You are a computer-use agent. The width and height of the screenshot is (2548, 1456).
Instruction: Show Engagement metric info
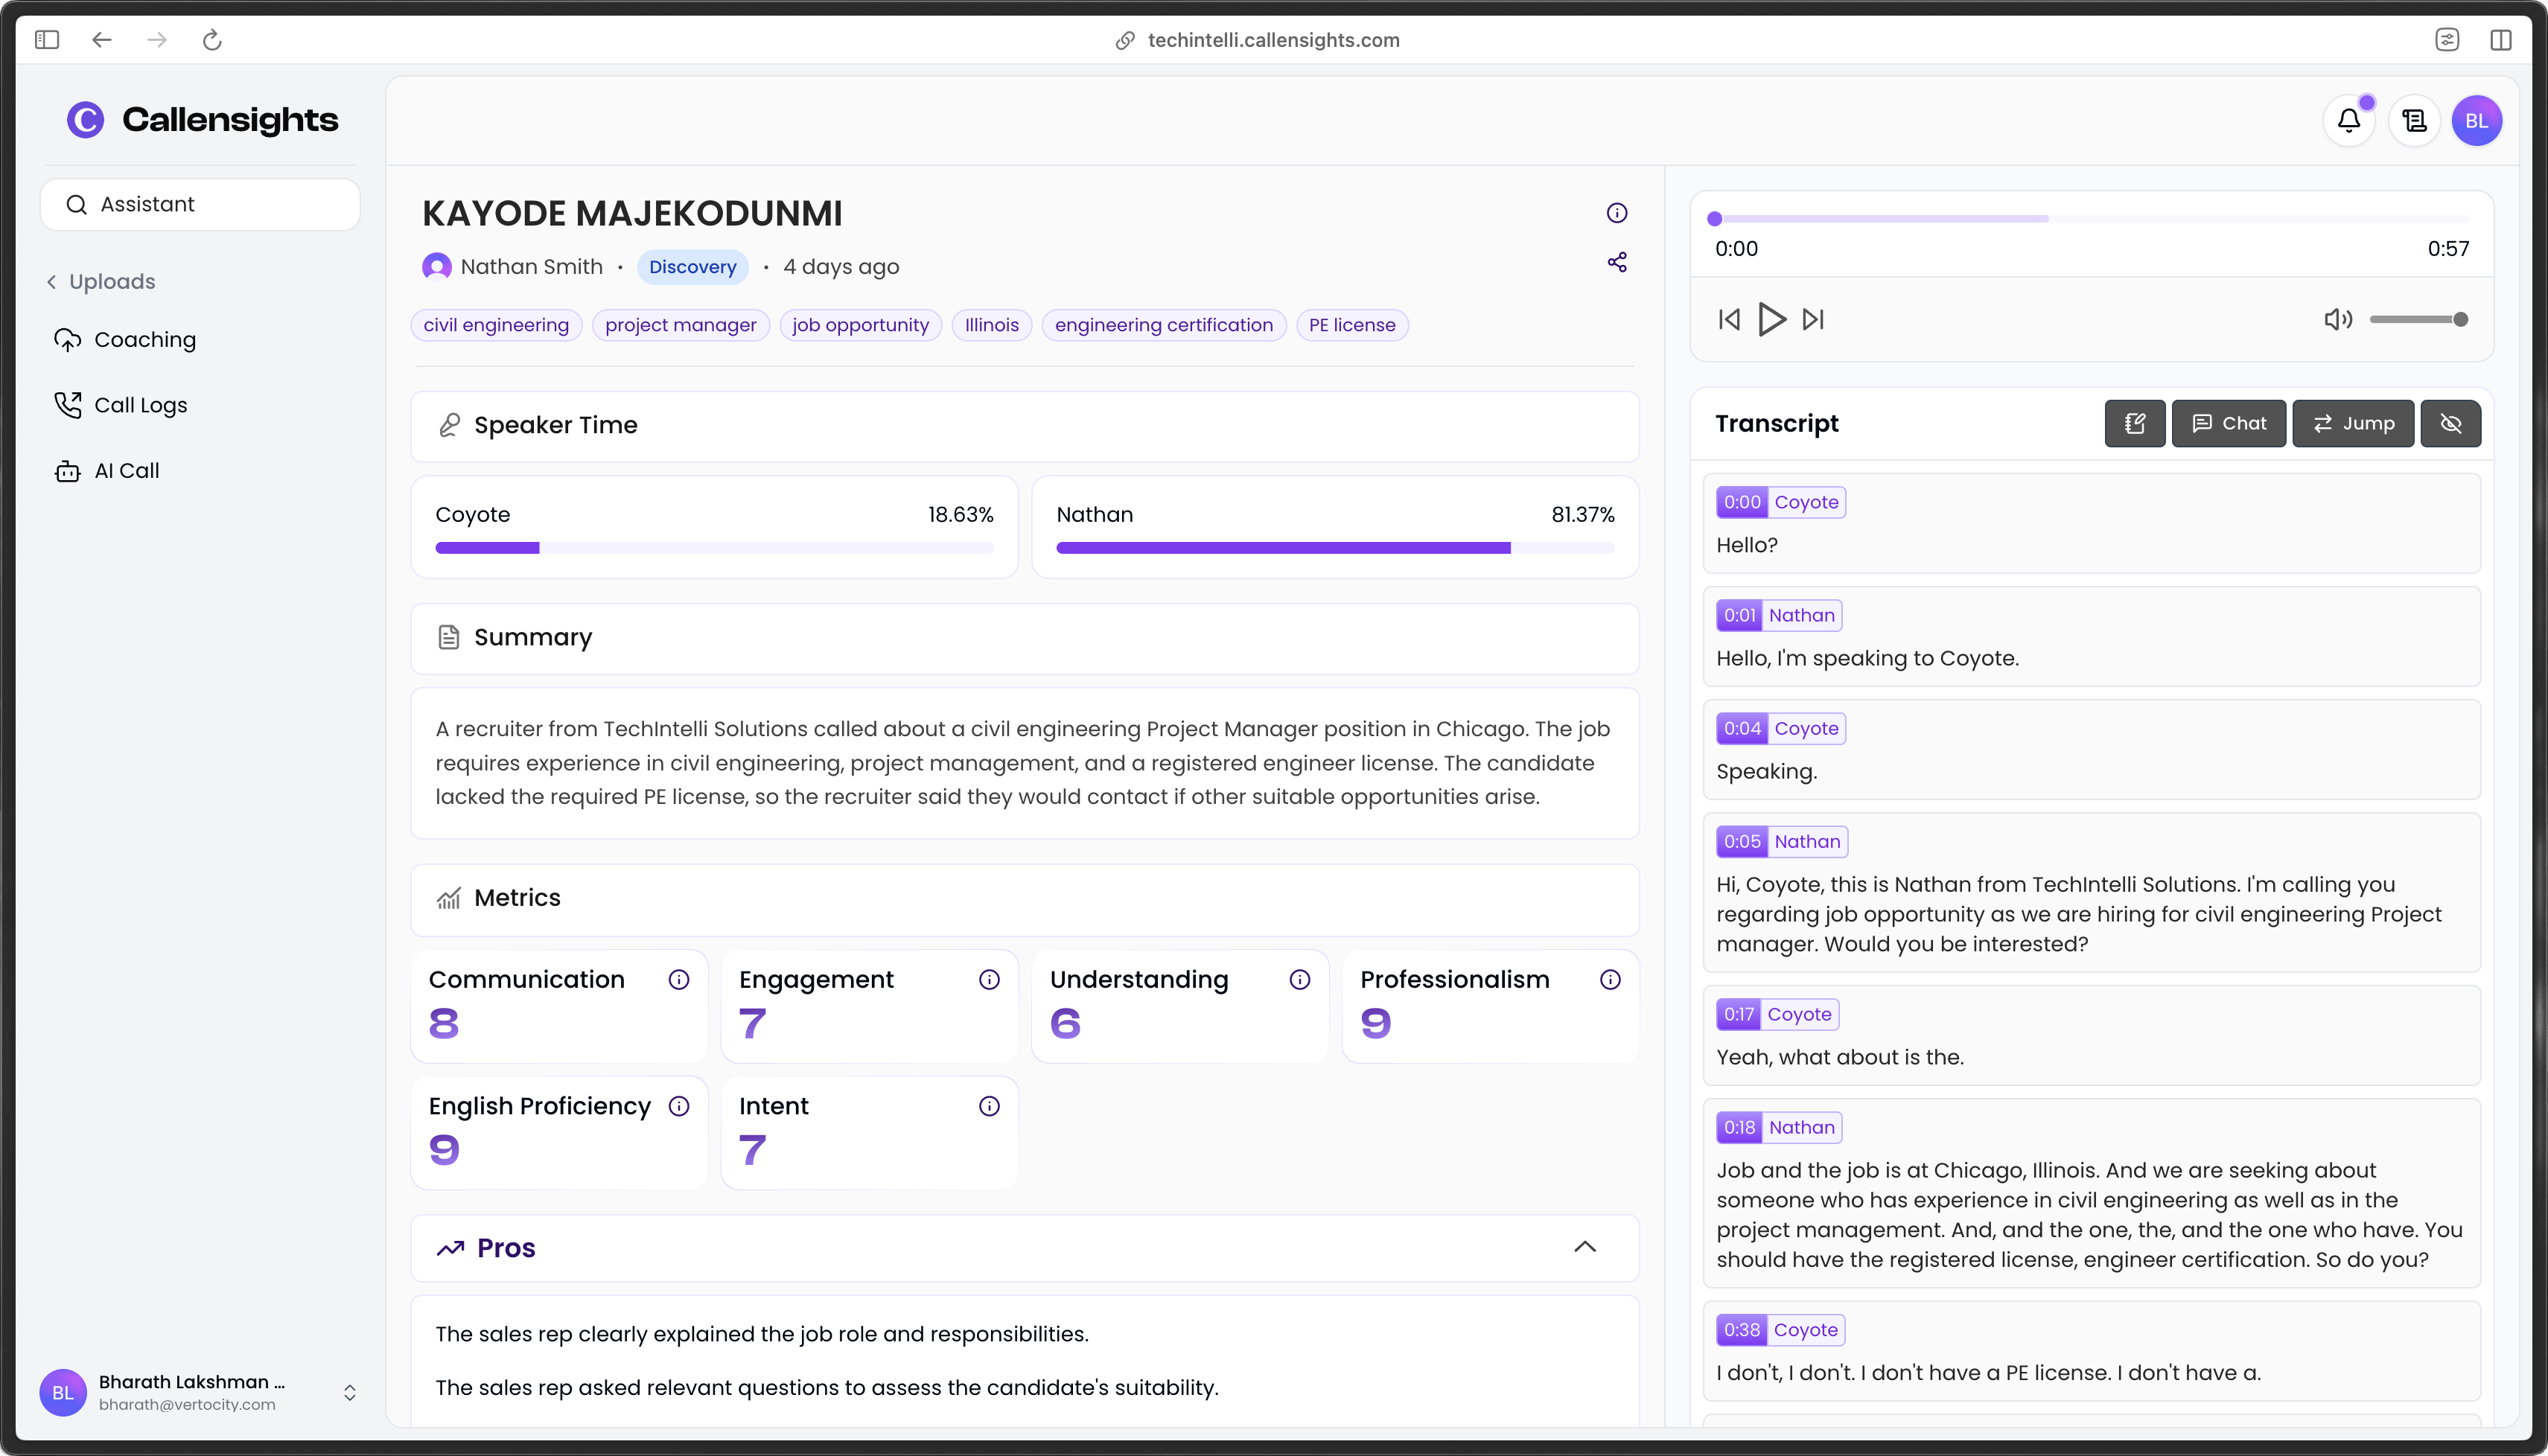[x=989, y=979]
